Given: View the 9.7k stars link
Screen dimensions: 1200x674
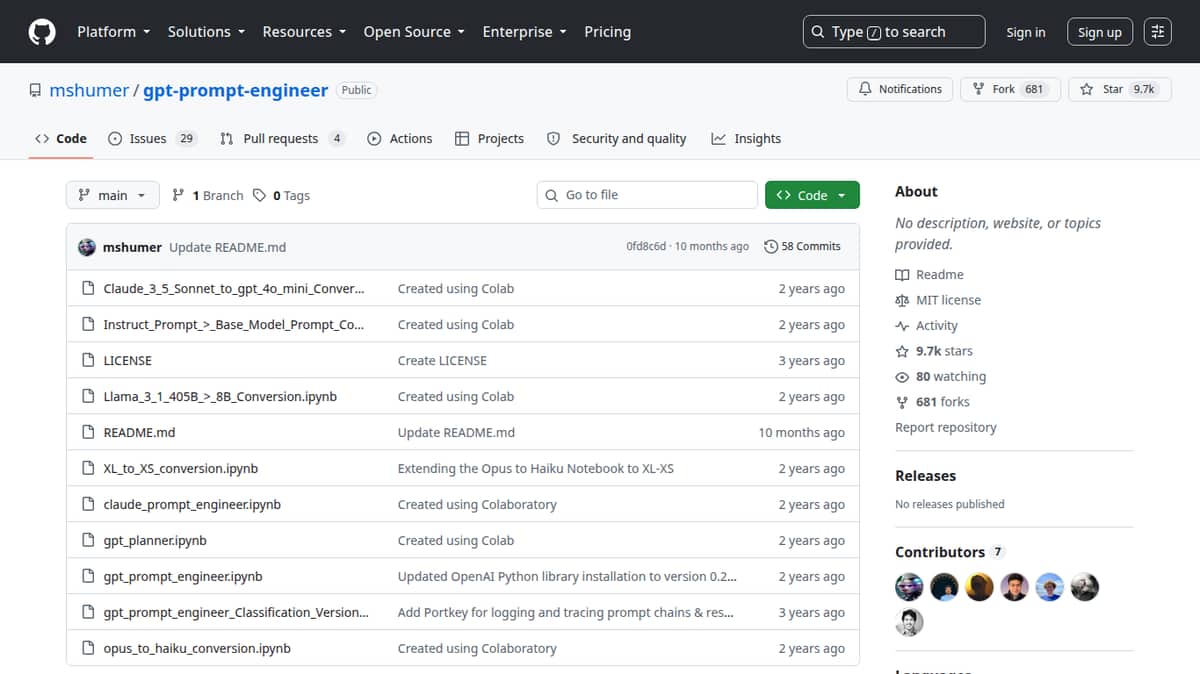Looking at the screenshot, I should point(934,352).
